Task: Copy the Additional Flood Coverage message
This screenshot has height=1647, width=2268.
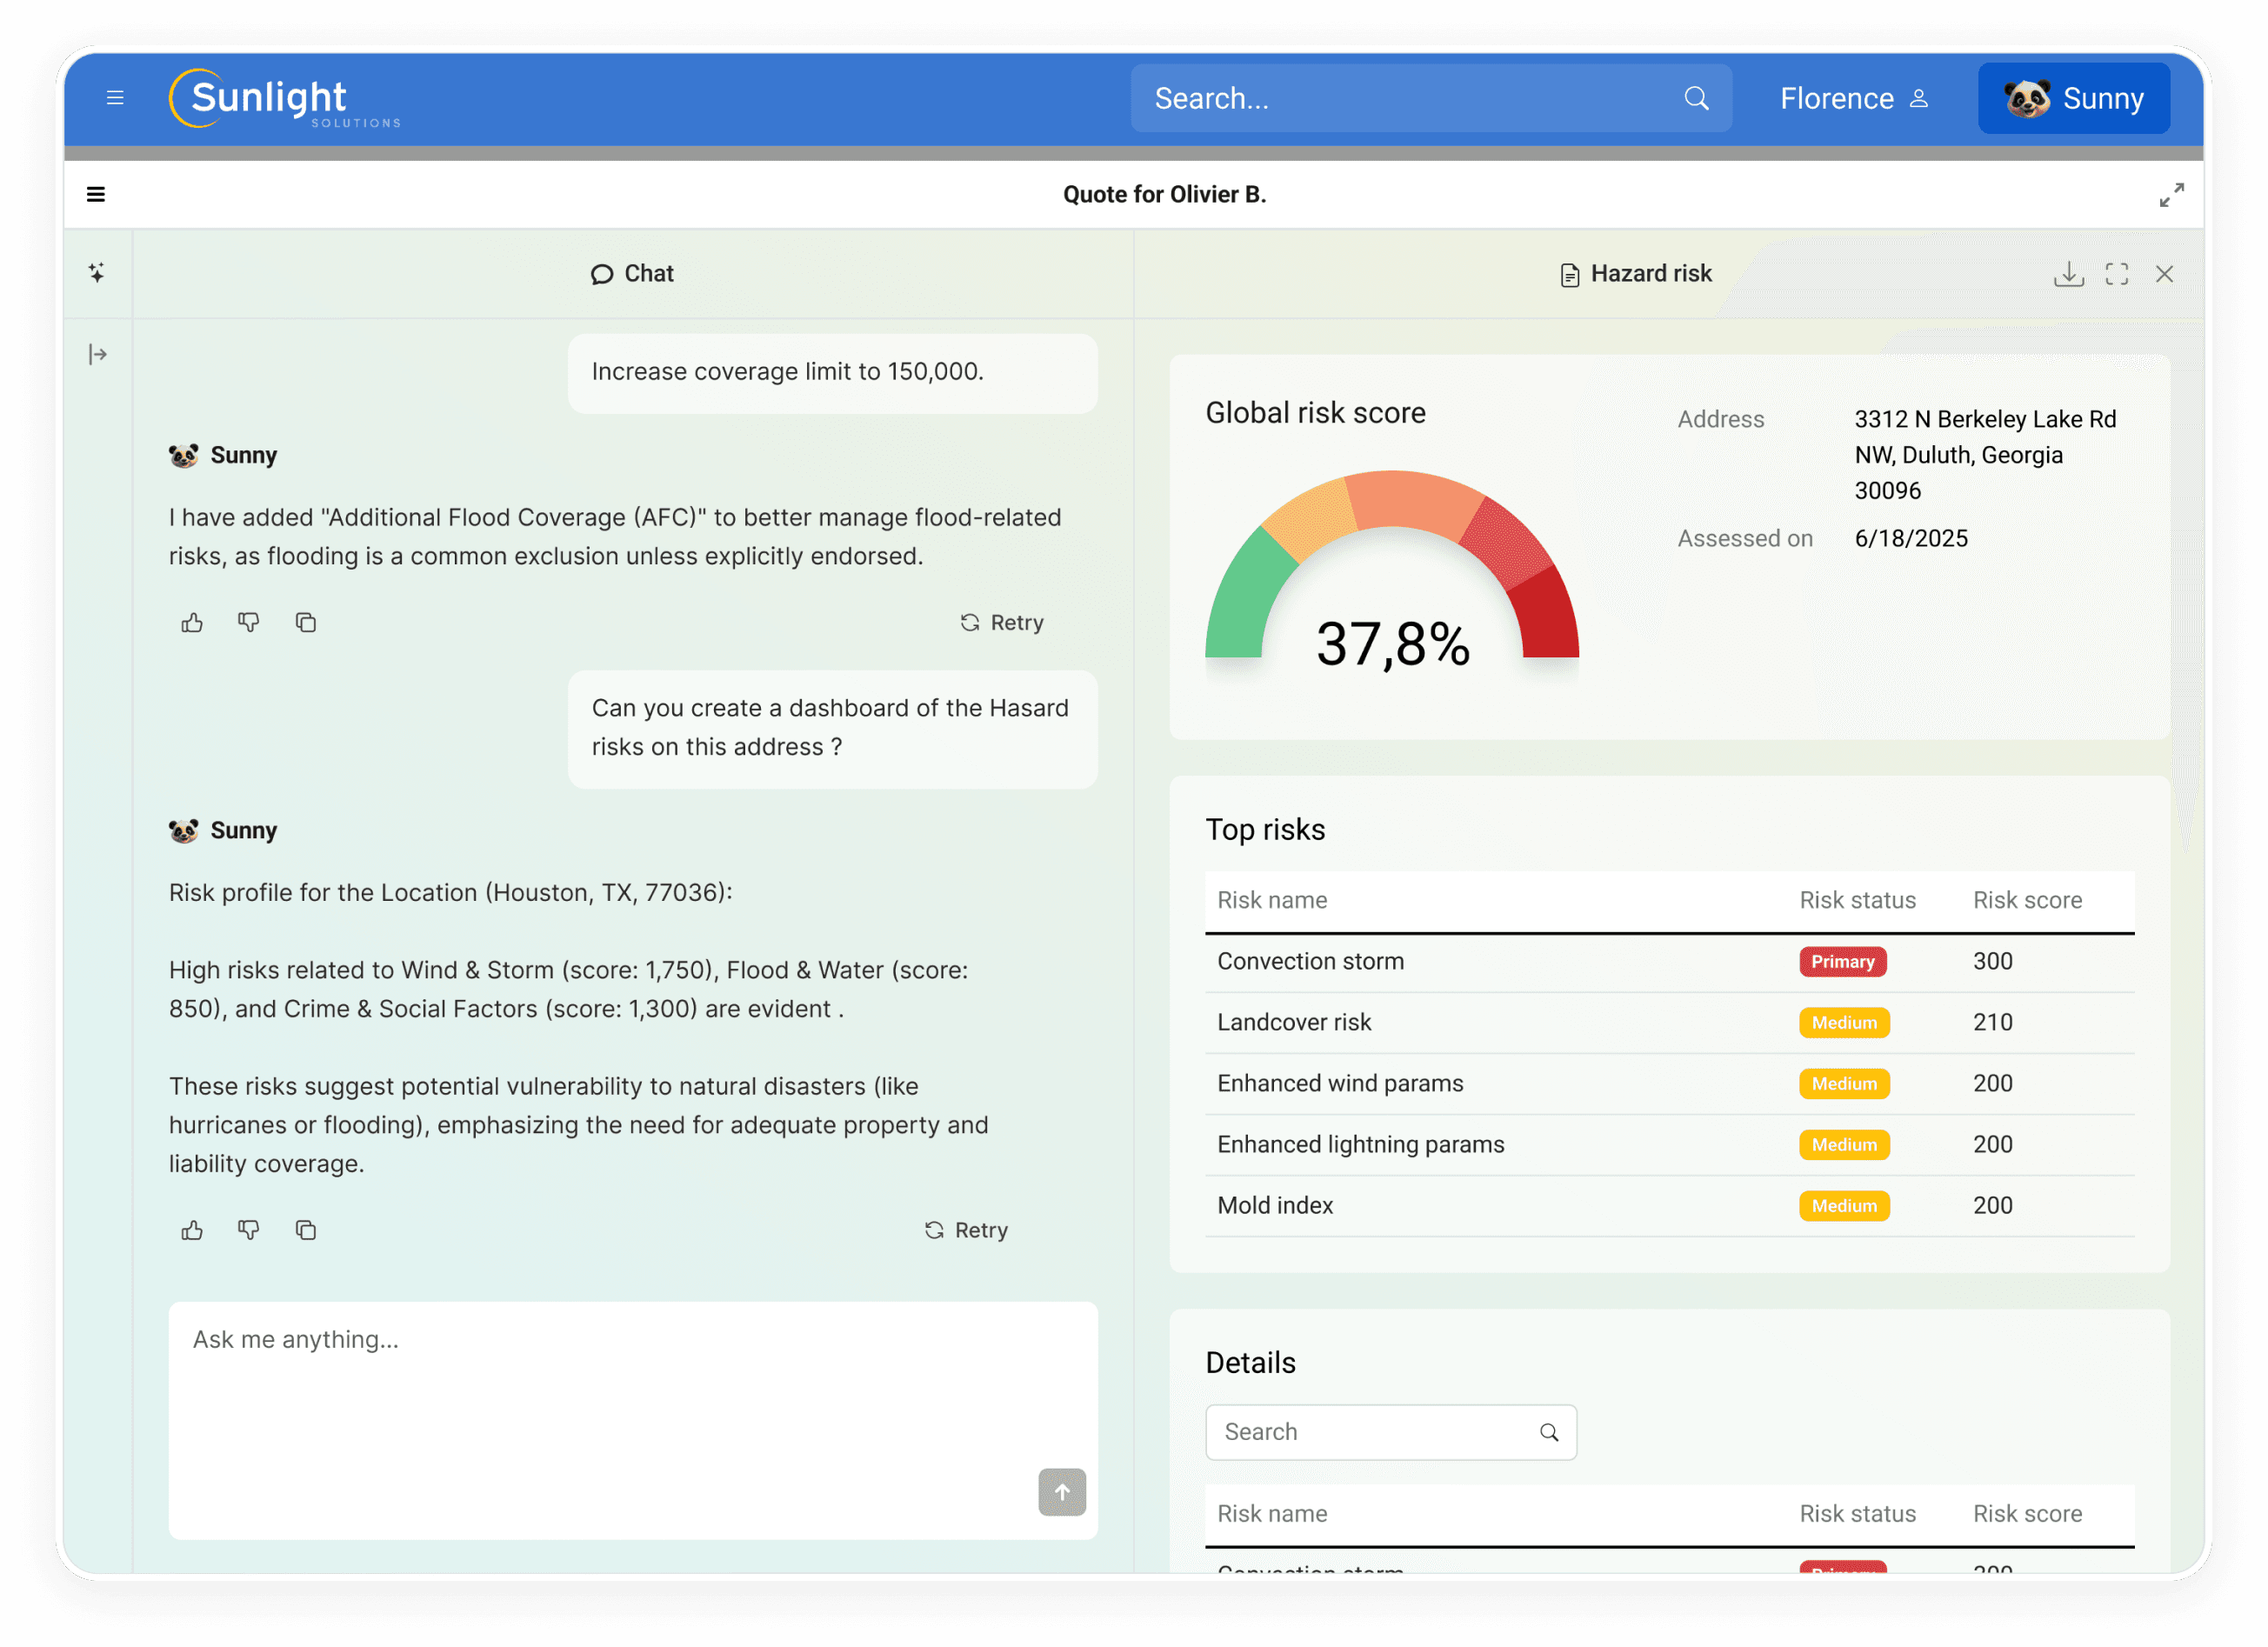Action: [x=306, y=623]
